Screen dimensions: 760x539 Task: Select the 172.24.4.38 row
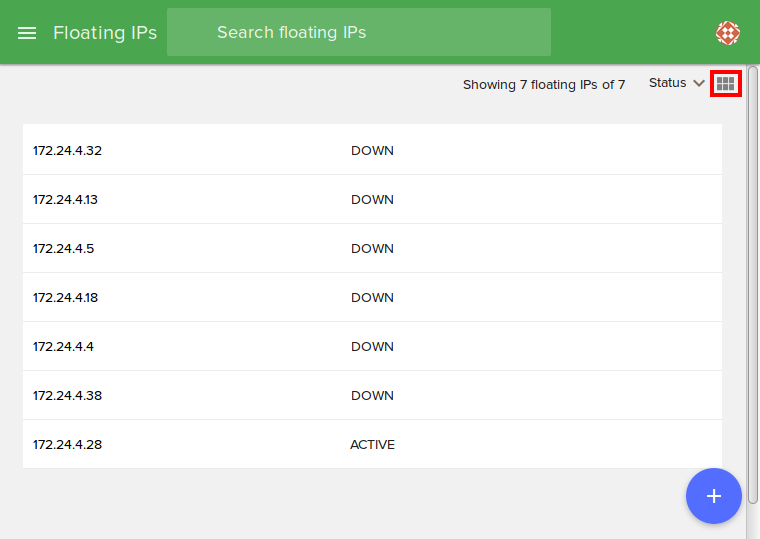click(x=68, y=396)
